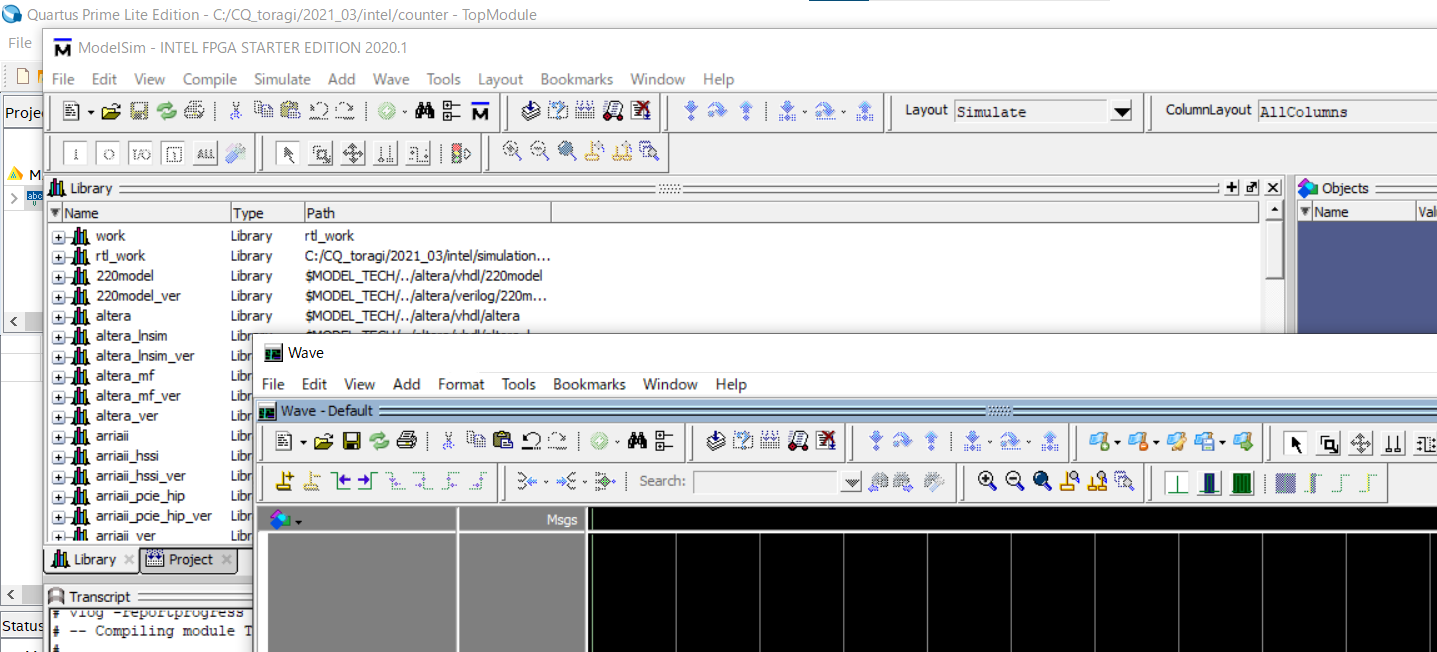Screen dimensions: 1437x652
Task: Click Find binoculars icon in Wave toolbar
Action: 637,441
